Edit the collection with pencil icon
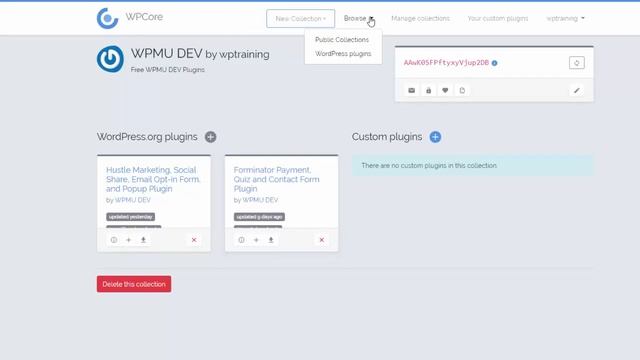 pyautogui.click(x=576, y=90)
